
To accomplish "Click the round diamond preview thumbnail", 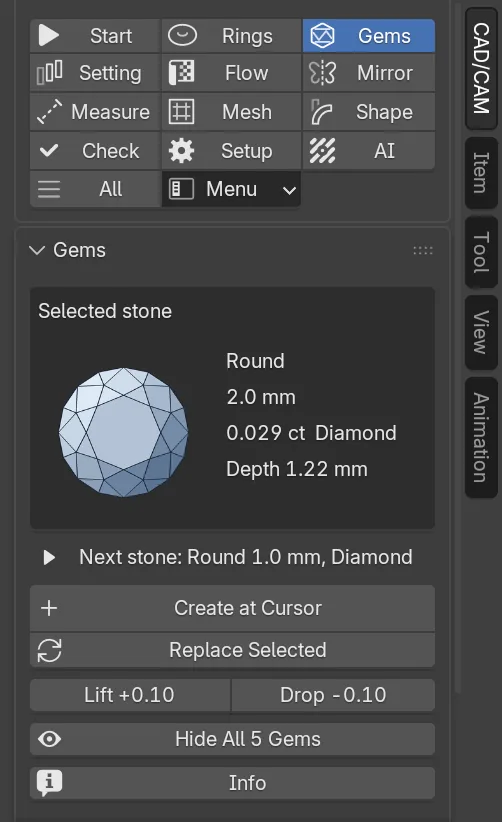I will click(x=124, y=432).
